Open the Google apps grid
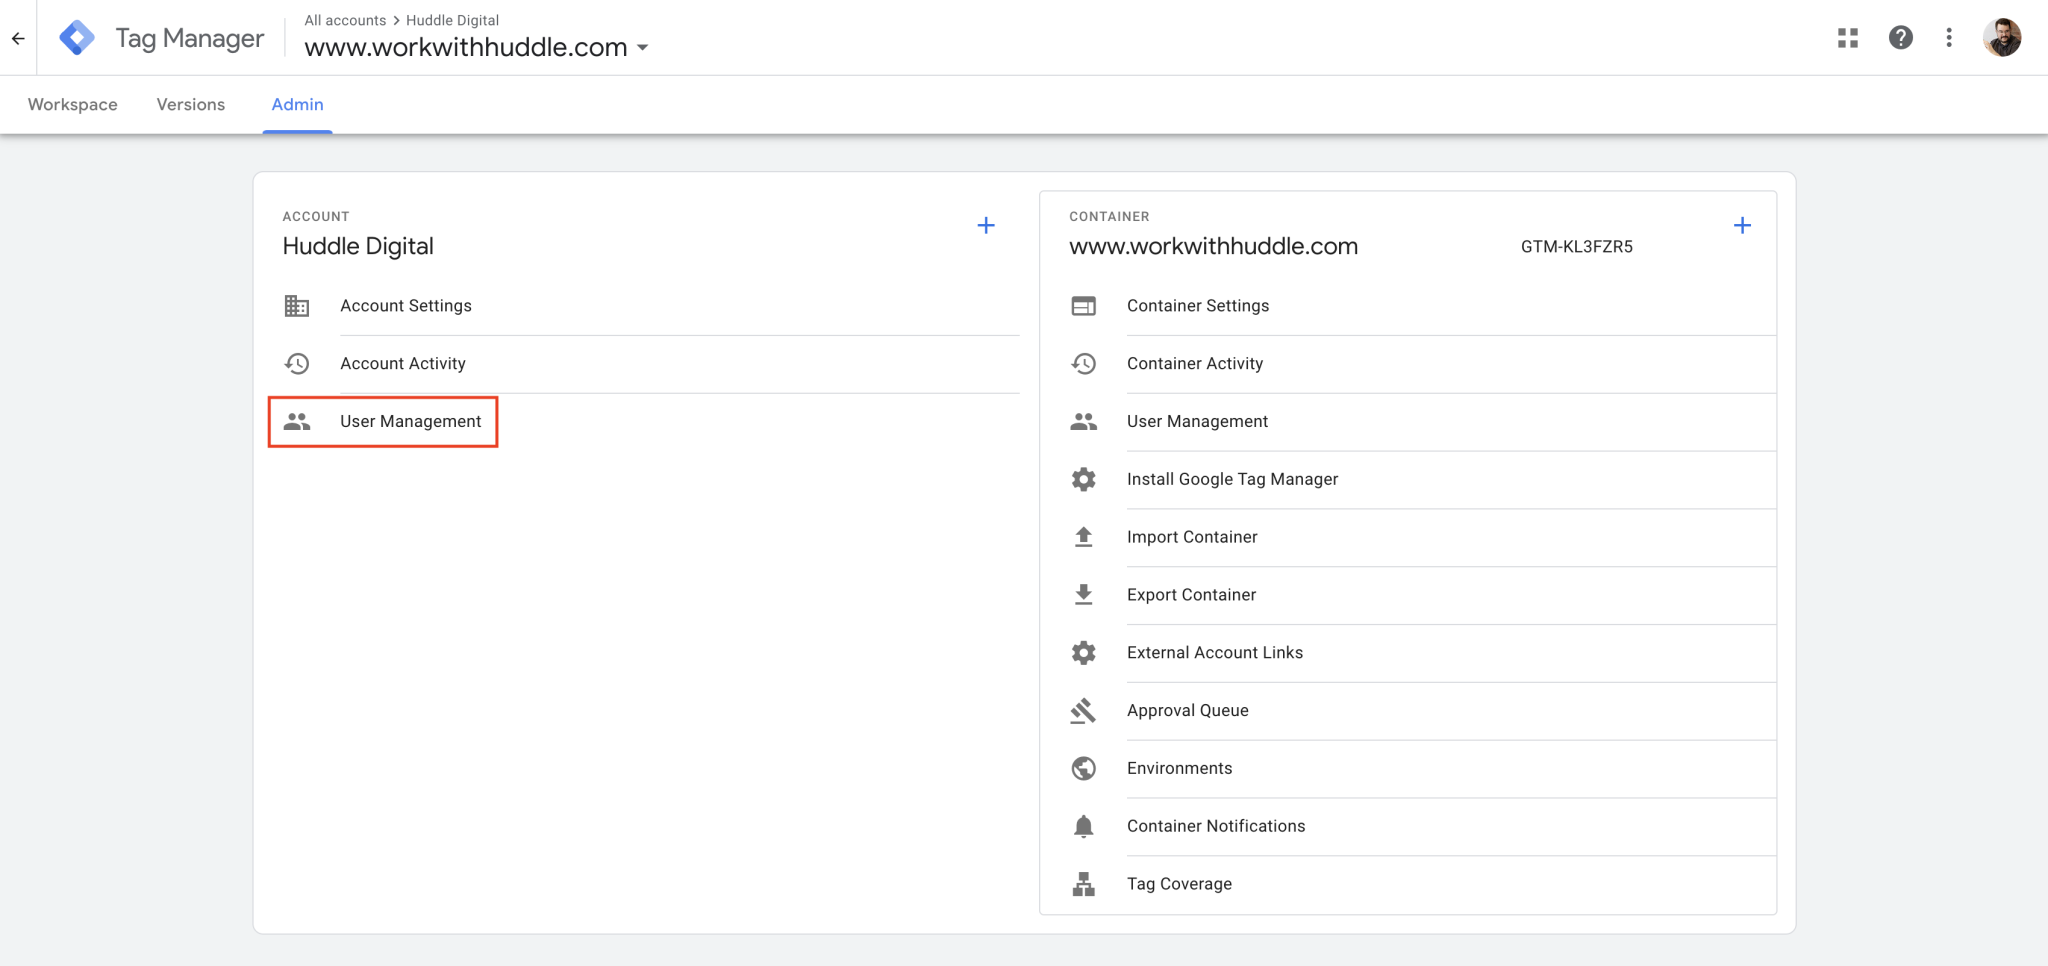This screenshot has width=2048, height=966. (x=1847, y=38)
